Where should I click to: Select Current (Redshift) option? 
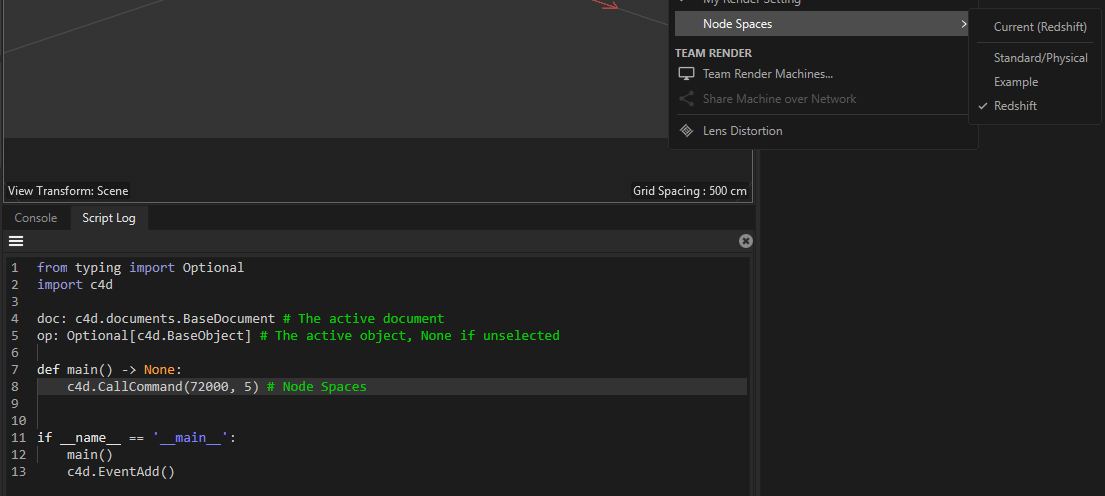tap(1040, 27)
